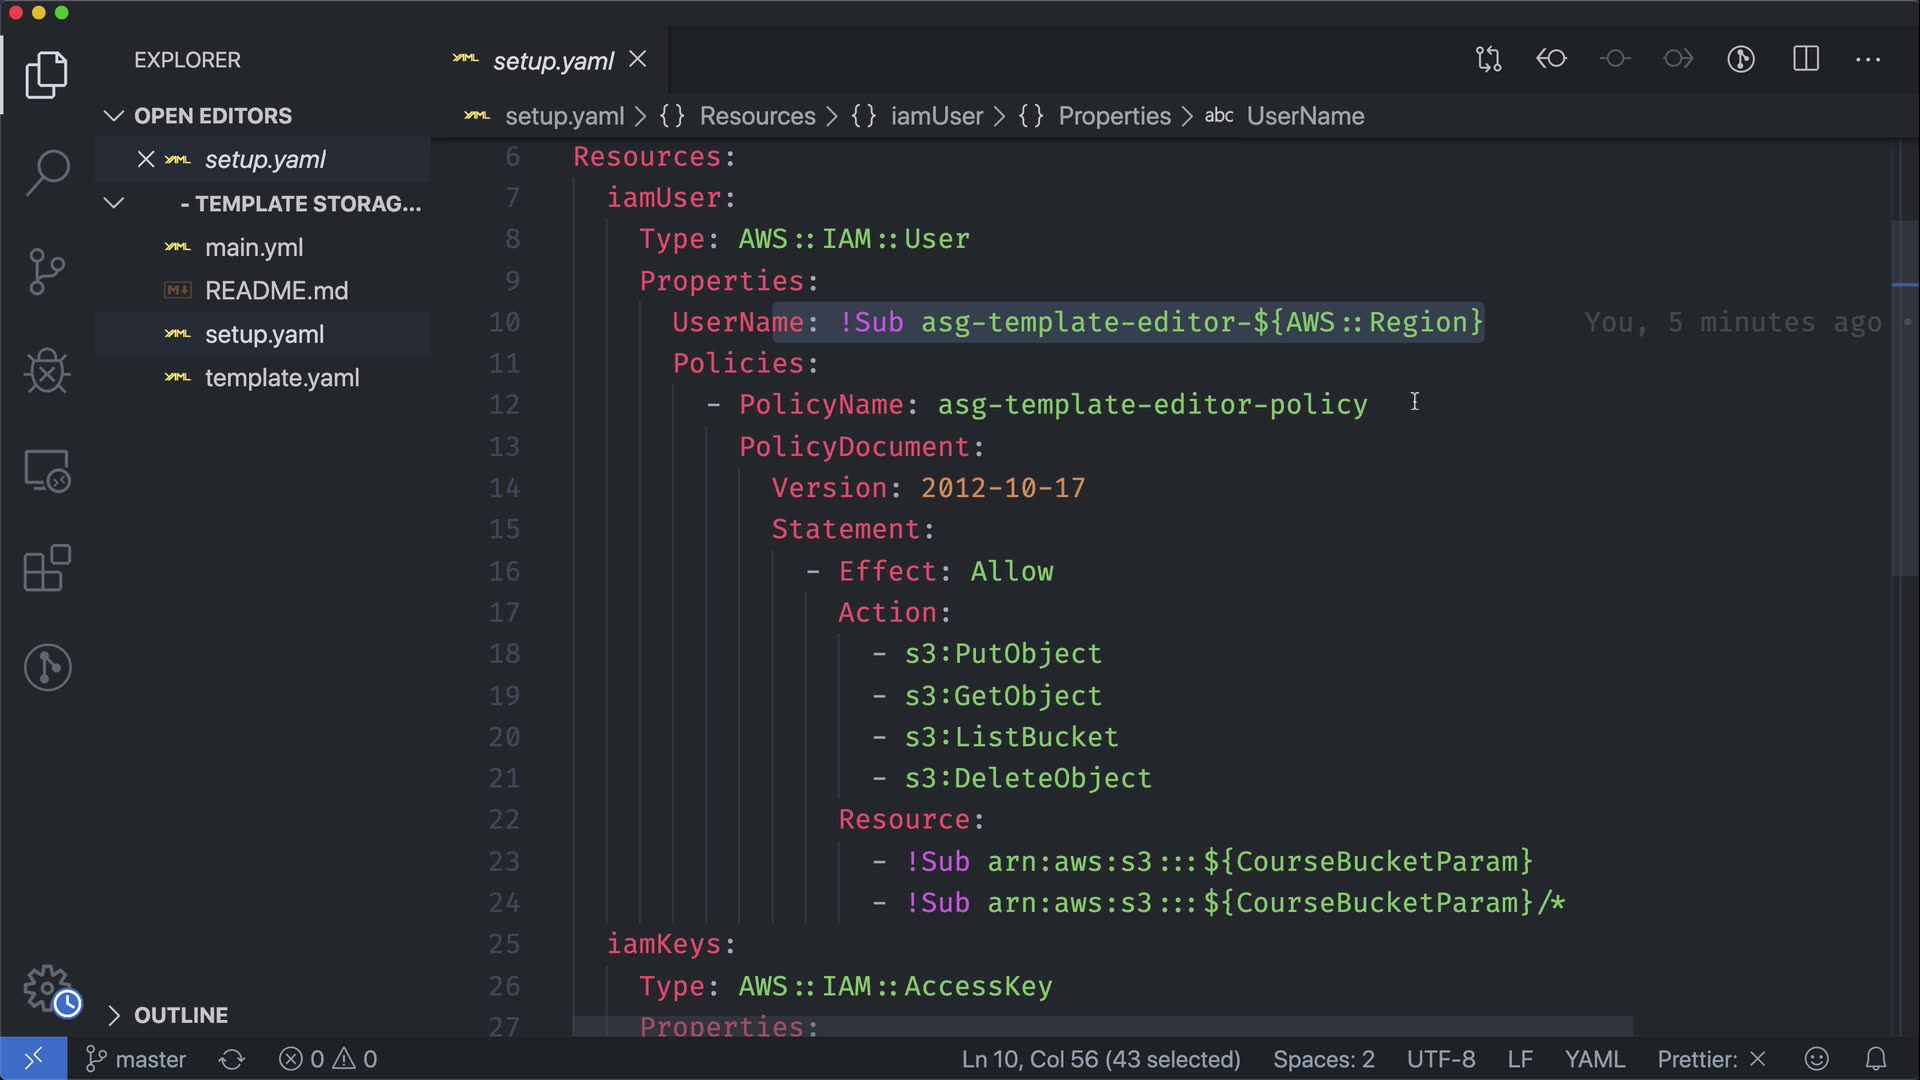The width and height of the screenshot is (1920, 1080).
Task: Open the notifications bell in status bar
Action: tap(1876, 1059)
